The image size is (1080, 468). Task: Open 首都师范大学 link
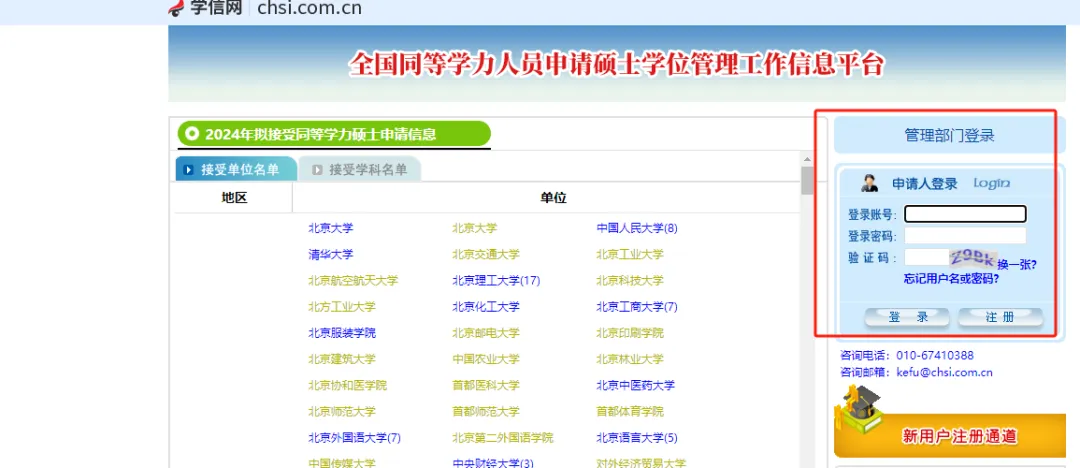coord(486,411)
